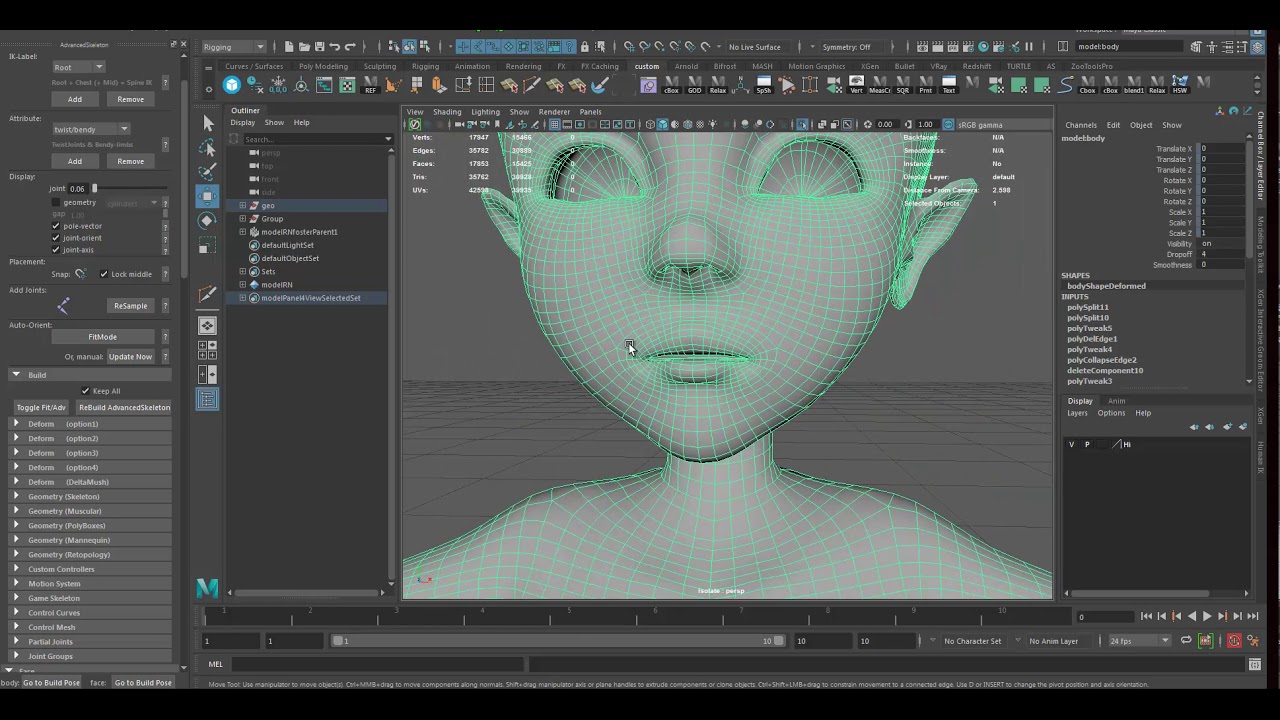The image size is (1280, 720).
Task: Activate the Lasso select tool
Action: (x=207, y=148)
